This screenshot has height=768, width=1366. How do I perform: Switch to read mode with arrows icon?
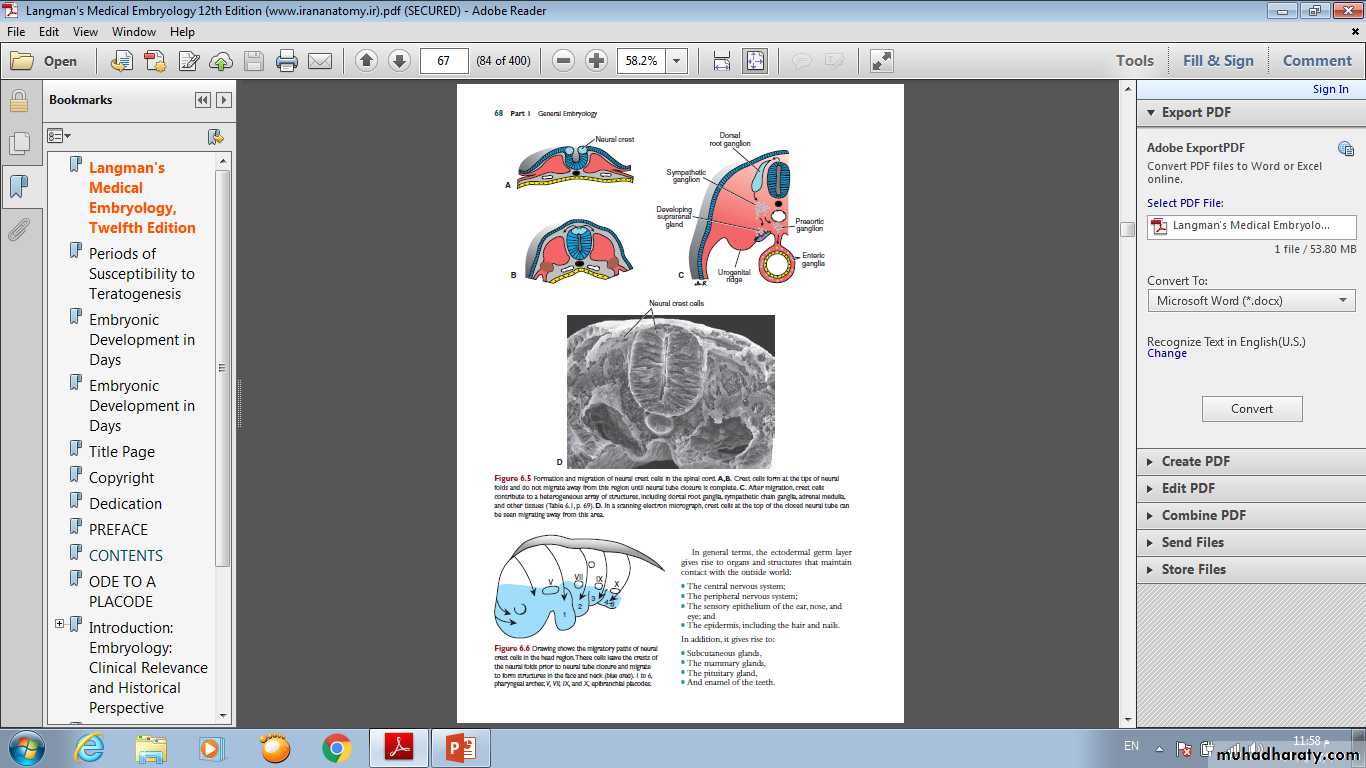point(881,61)
